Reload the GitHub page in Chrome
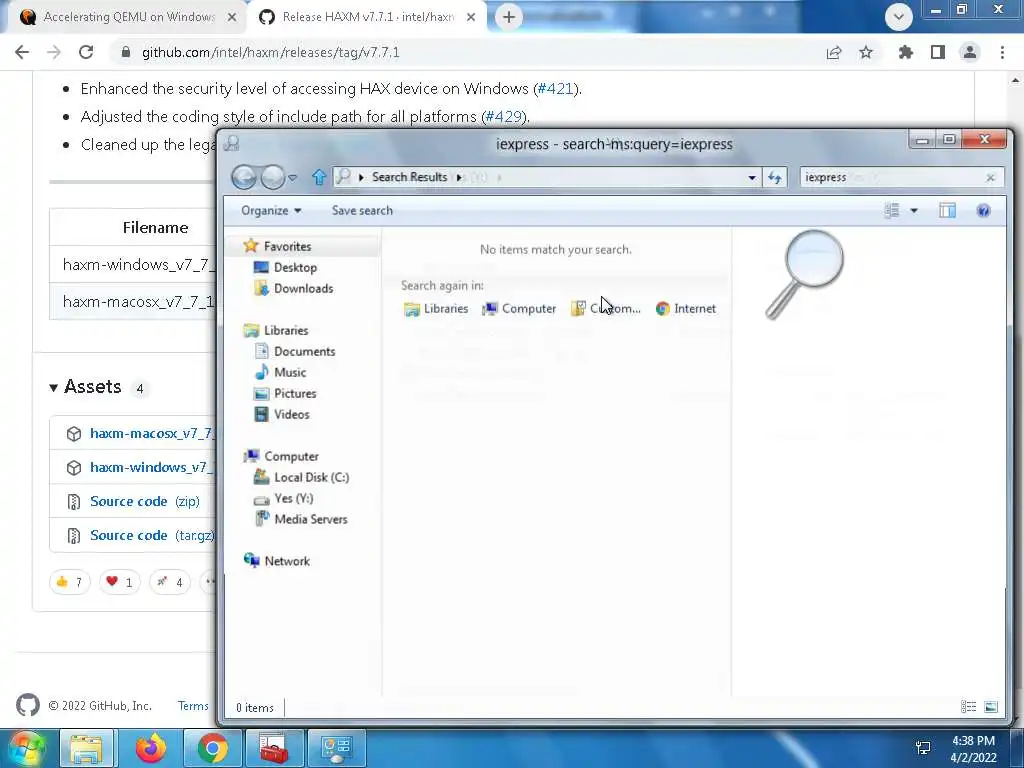 coord(86,52)
